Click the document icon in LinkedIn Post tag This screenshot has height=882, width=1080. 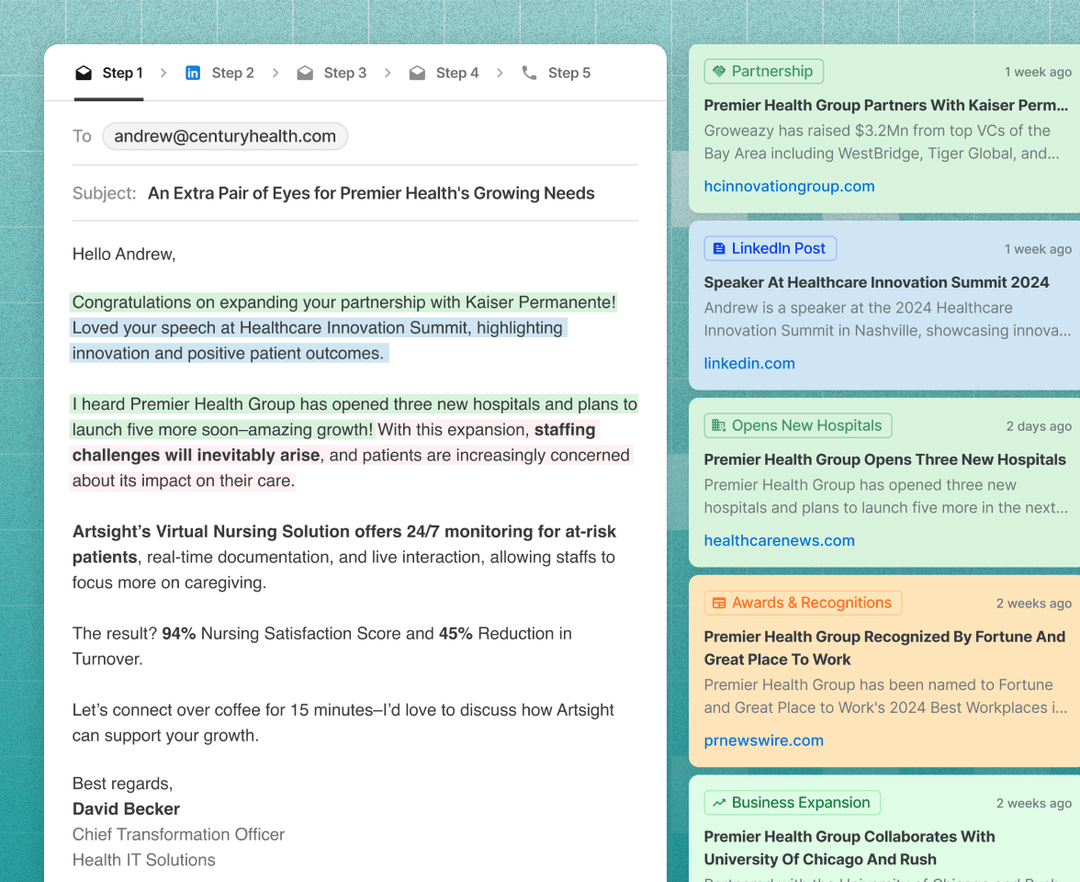click(x=719, y=248)
